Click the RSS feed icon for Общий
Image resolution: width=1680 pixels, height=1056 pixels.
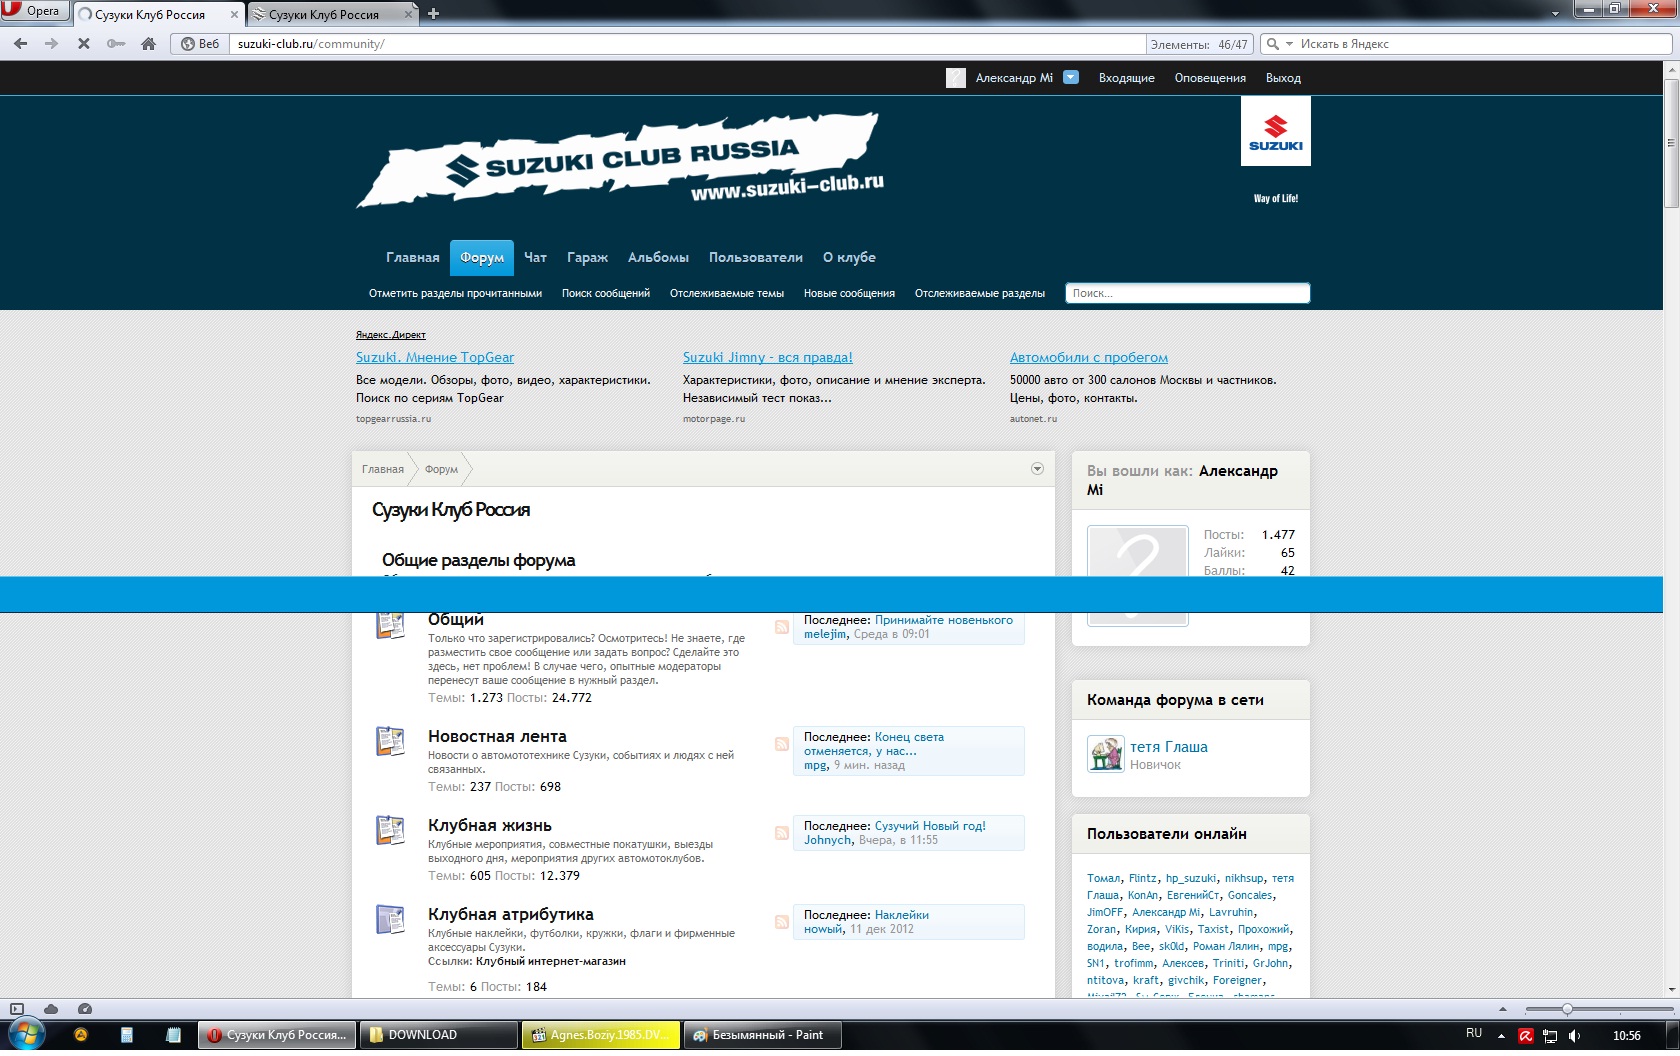(x=782, y=627)
